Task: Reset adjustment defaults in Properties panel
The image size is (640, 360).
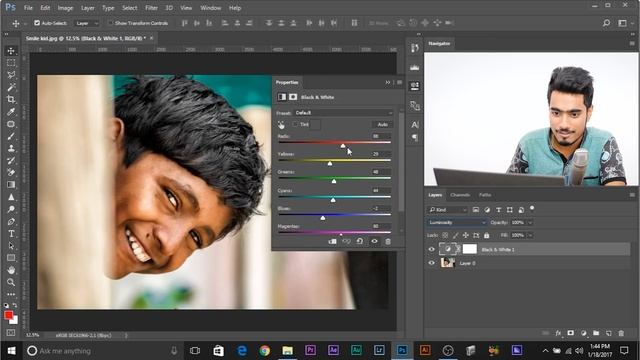Action: click(x=360, y=241)
